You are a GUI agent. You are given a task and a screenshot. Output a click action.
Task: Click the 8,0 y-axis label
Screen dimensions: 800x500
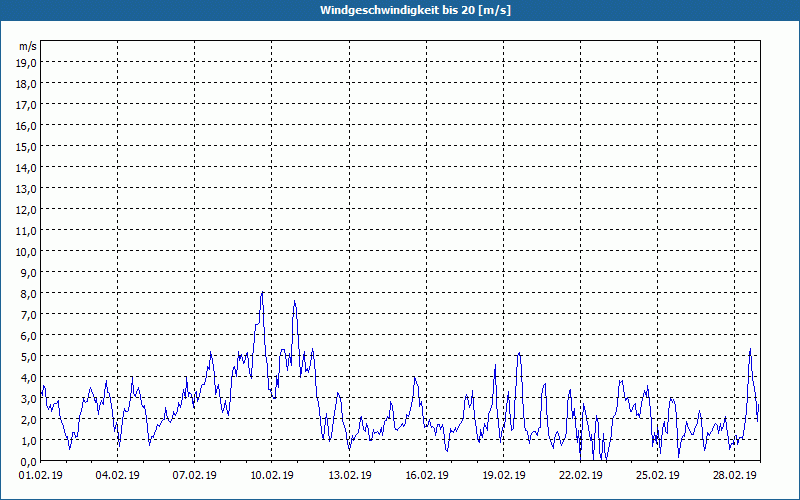click(27, 294)
